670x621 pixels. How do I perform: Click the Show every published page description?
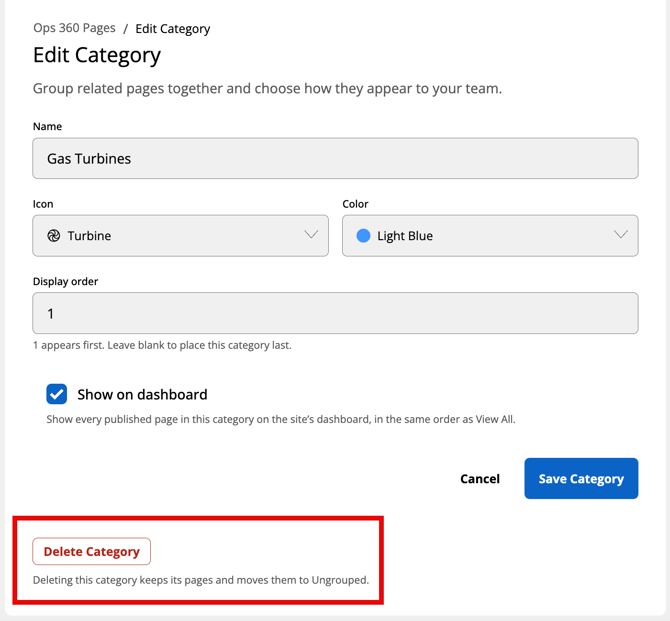tap(281, 419)
